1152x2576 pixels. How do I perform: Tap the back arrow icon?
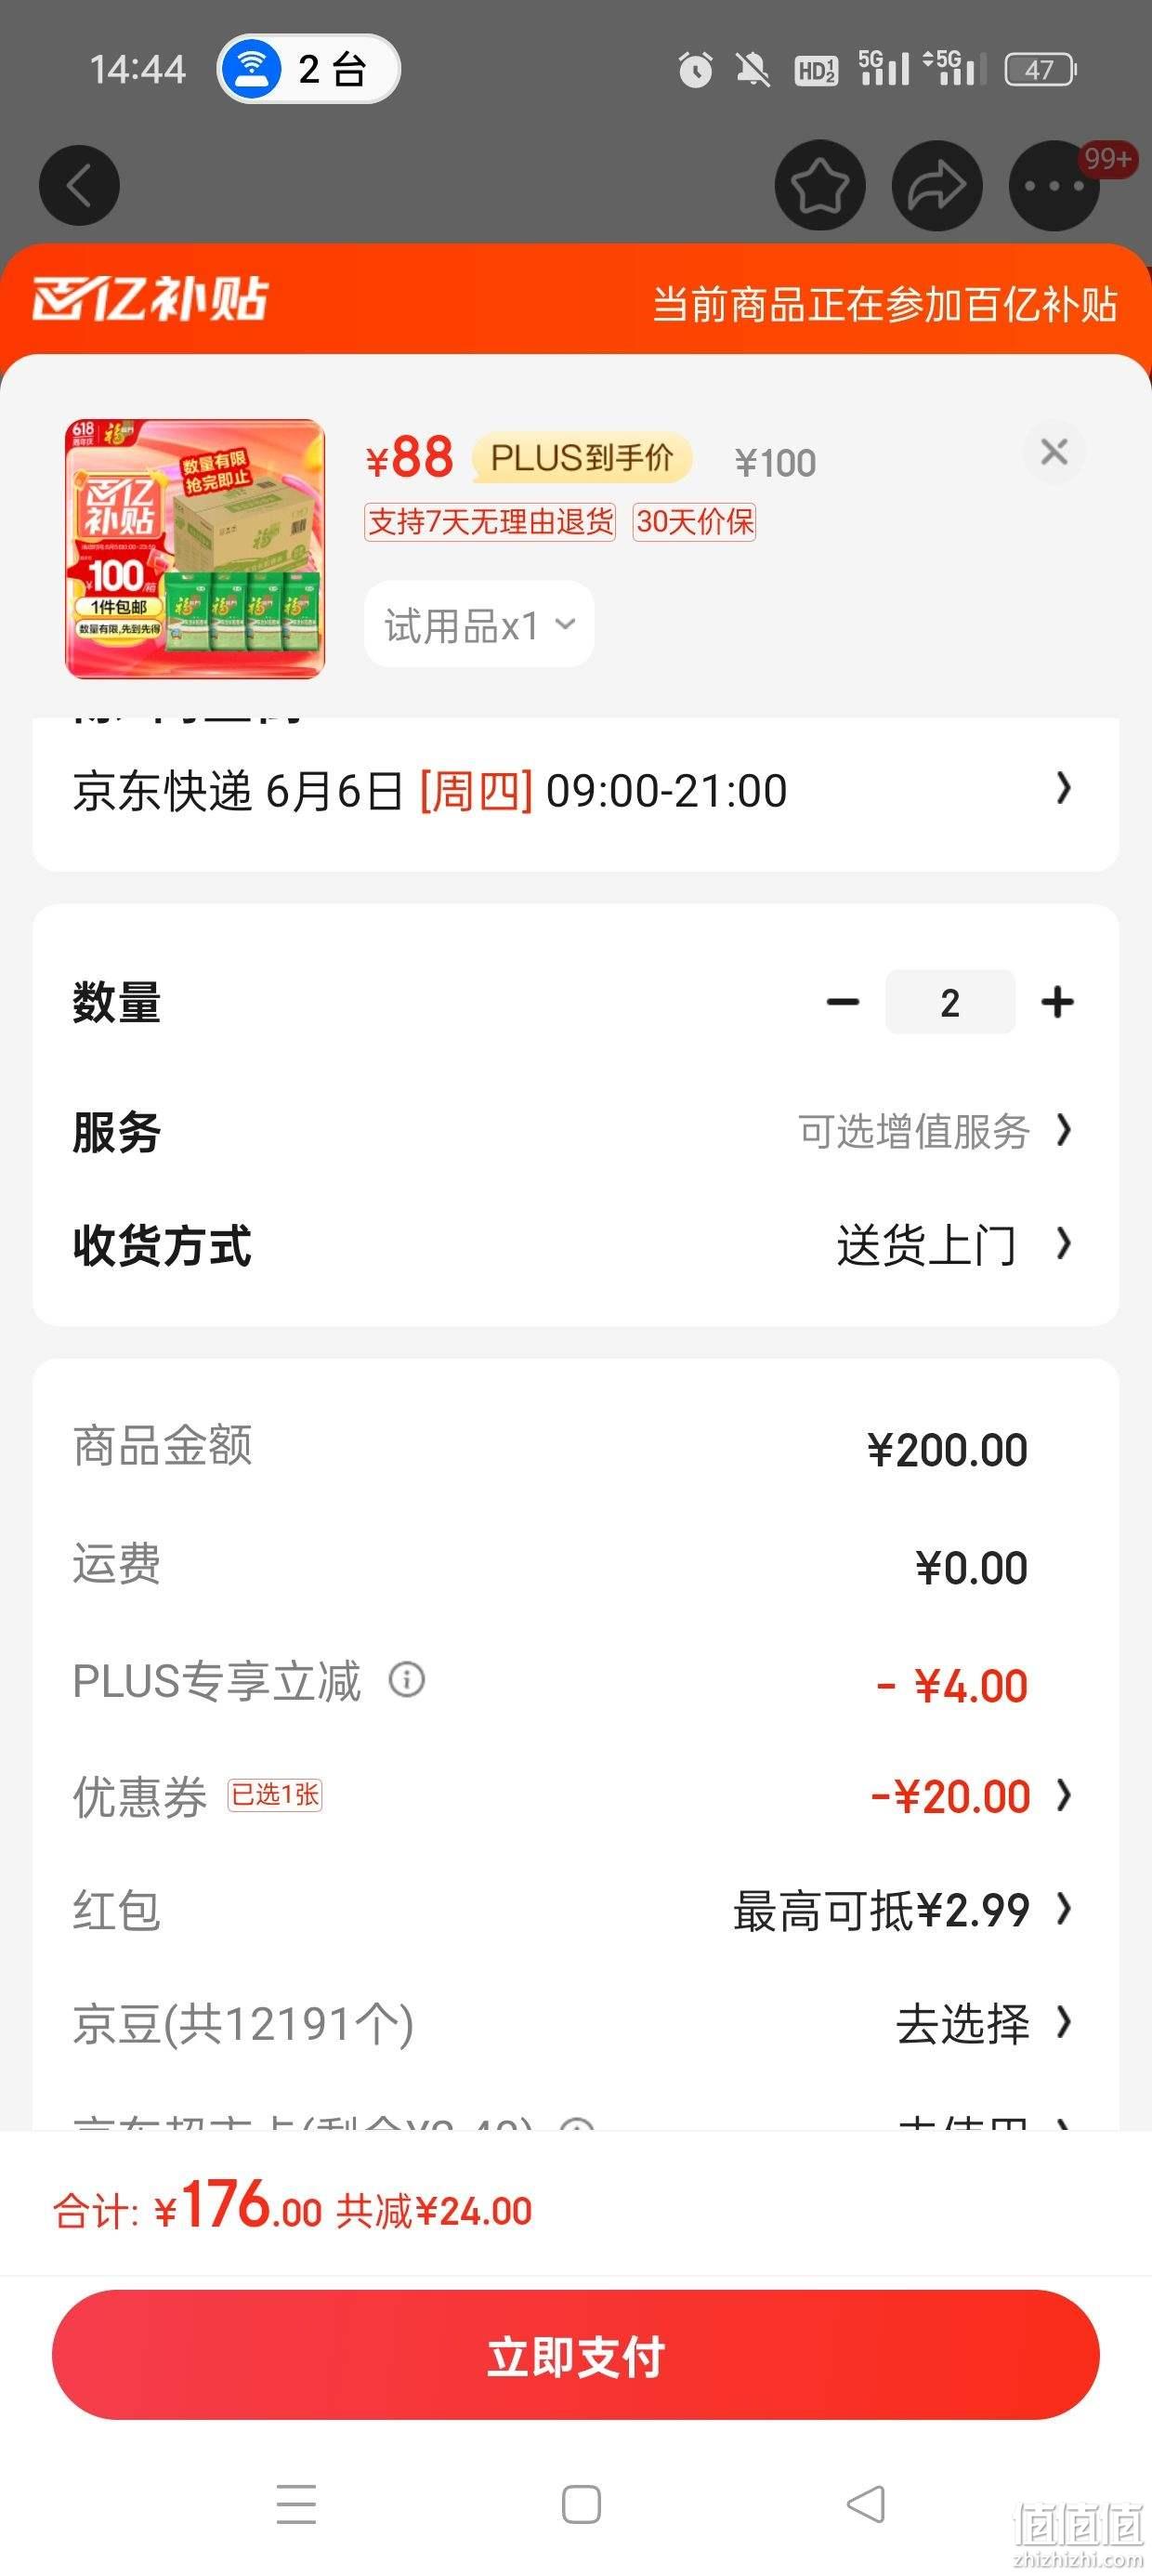[x=79, y=185]
